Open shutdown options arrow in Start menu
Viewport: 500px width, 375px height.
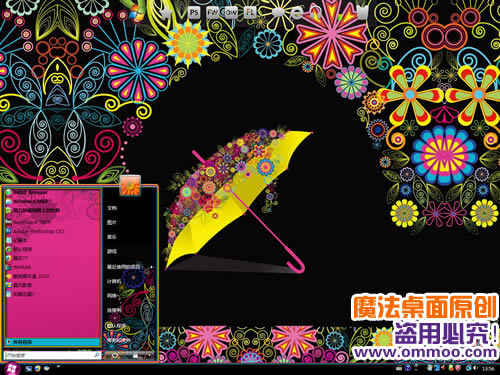[149, 355]
